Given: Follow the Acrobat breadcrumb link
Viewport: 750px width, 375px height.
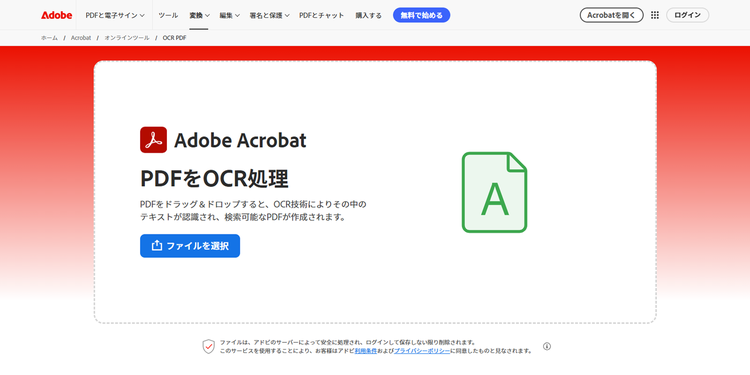Looking at the screenshot, I should (81, 38).
